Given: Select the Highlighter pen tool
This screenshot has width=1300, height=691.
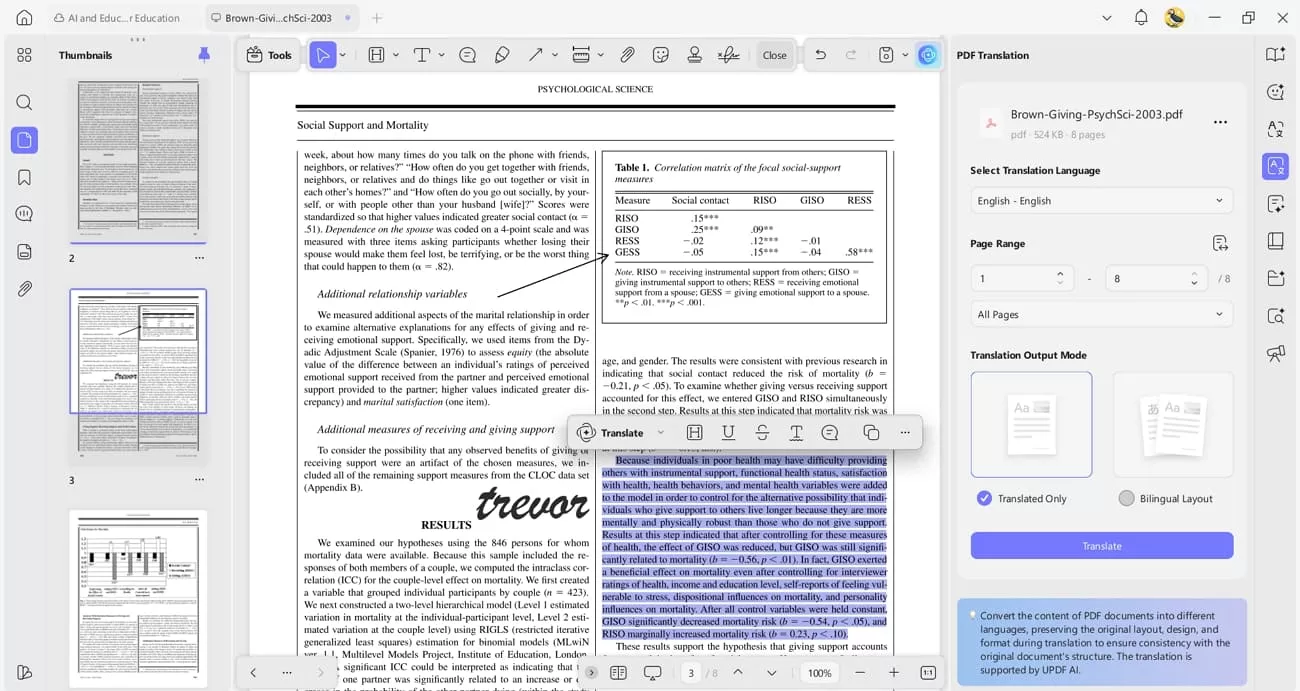Looking at the screenshot, I should point(502,55).
